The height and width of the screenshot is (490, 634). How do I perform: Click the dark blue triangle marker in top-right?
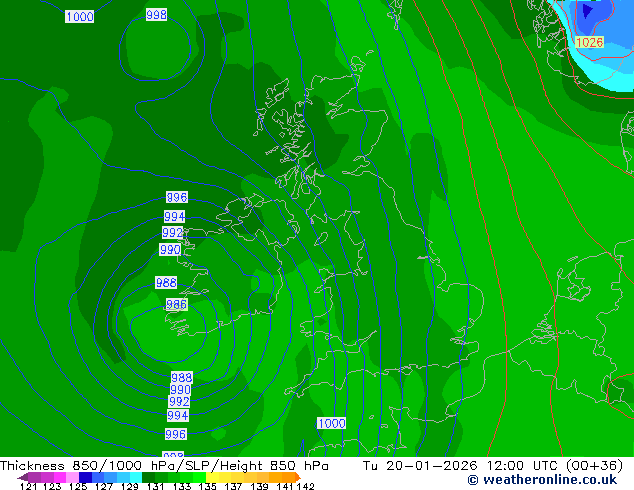[x=587, y=11]
